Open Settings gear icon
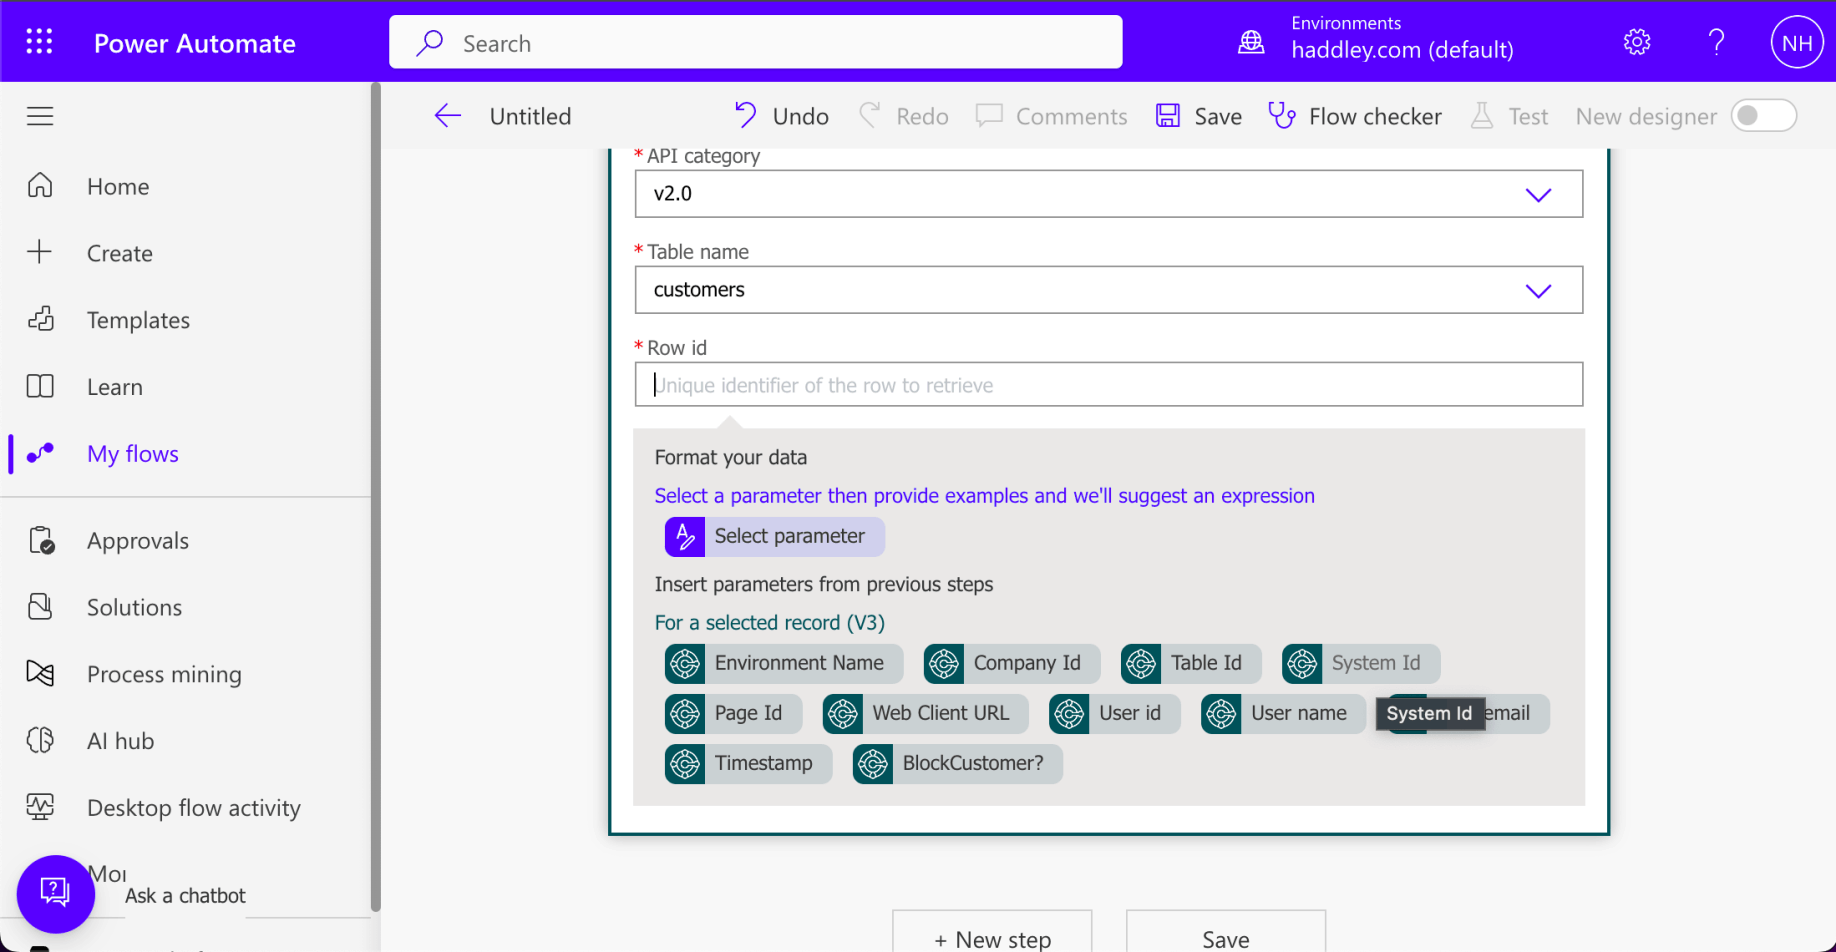 [1637, 42]
